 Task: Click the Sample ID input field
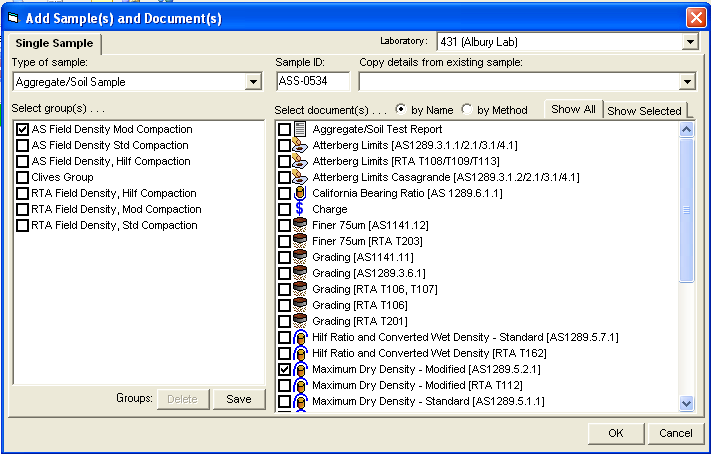[312, 82]
